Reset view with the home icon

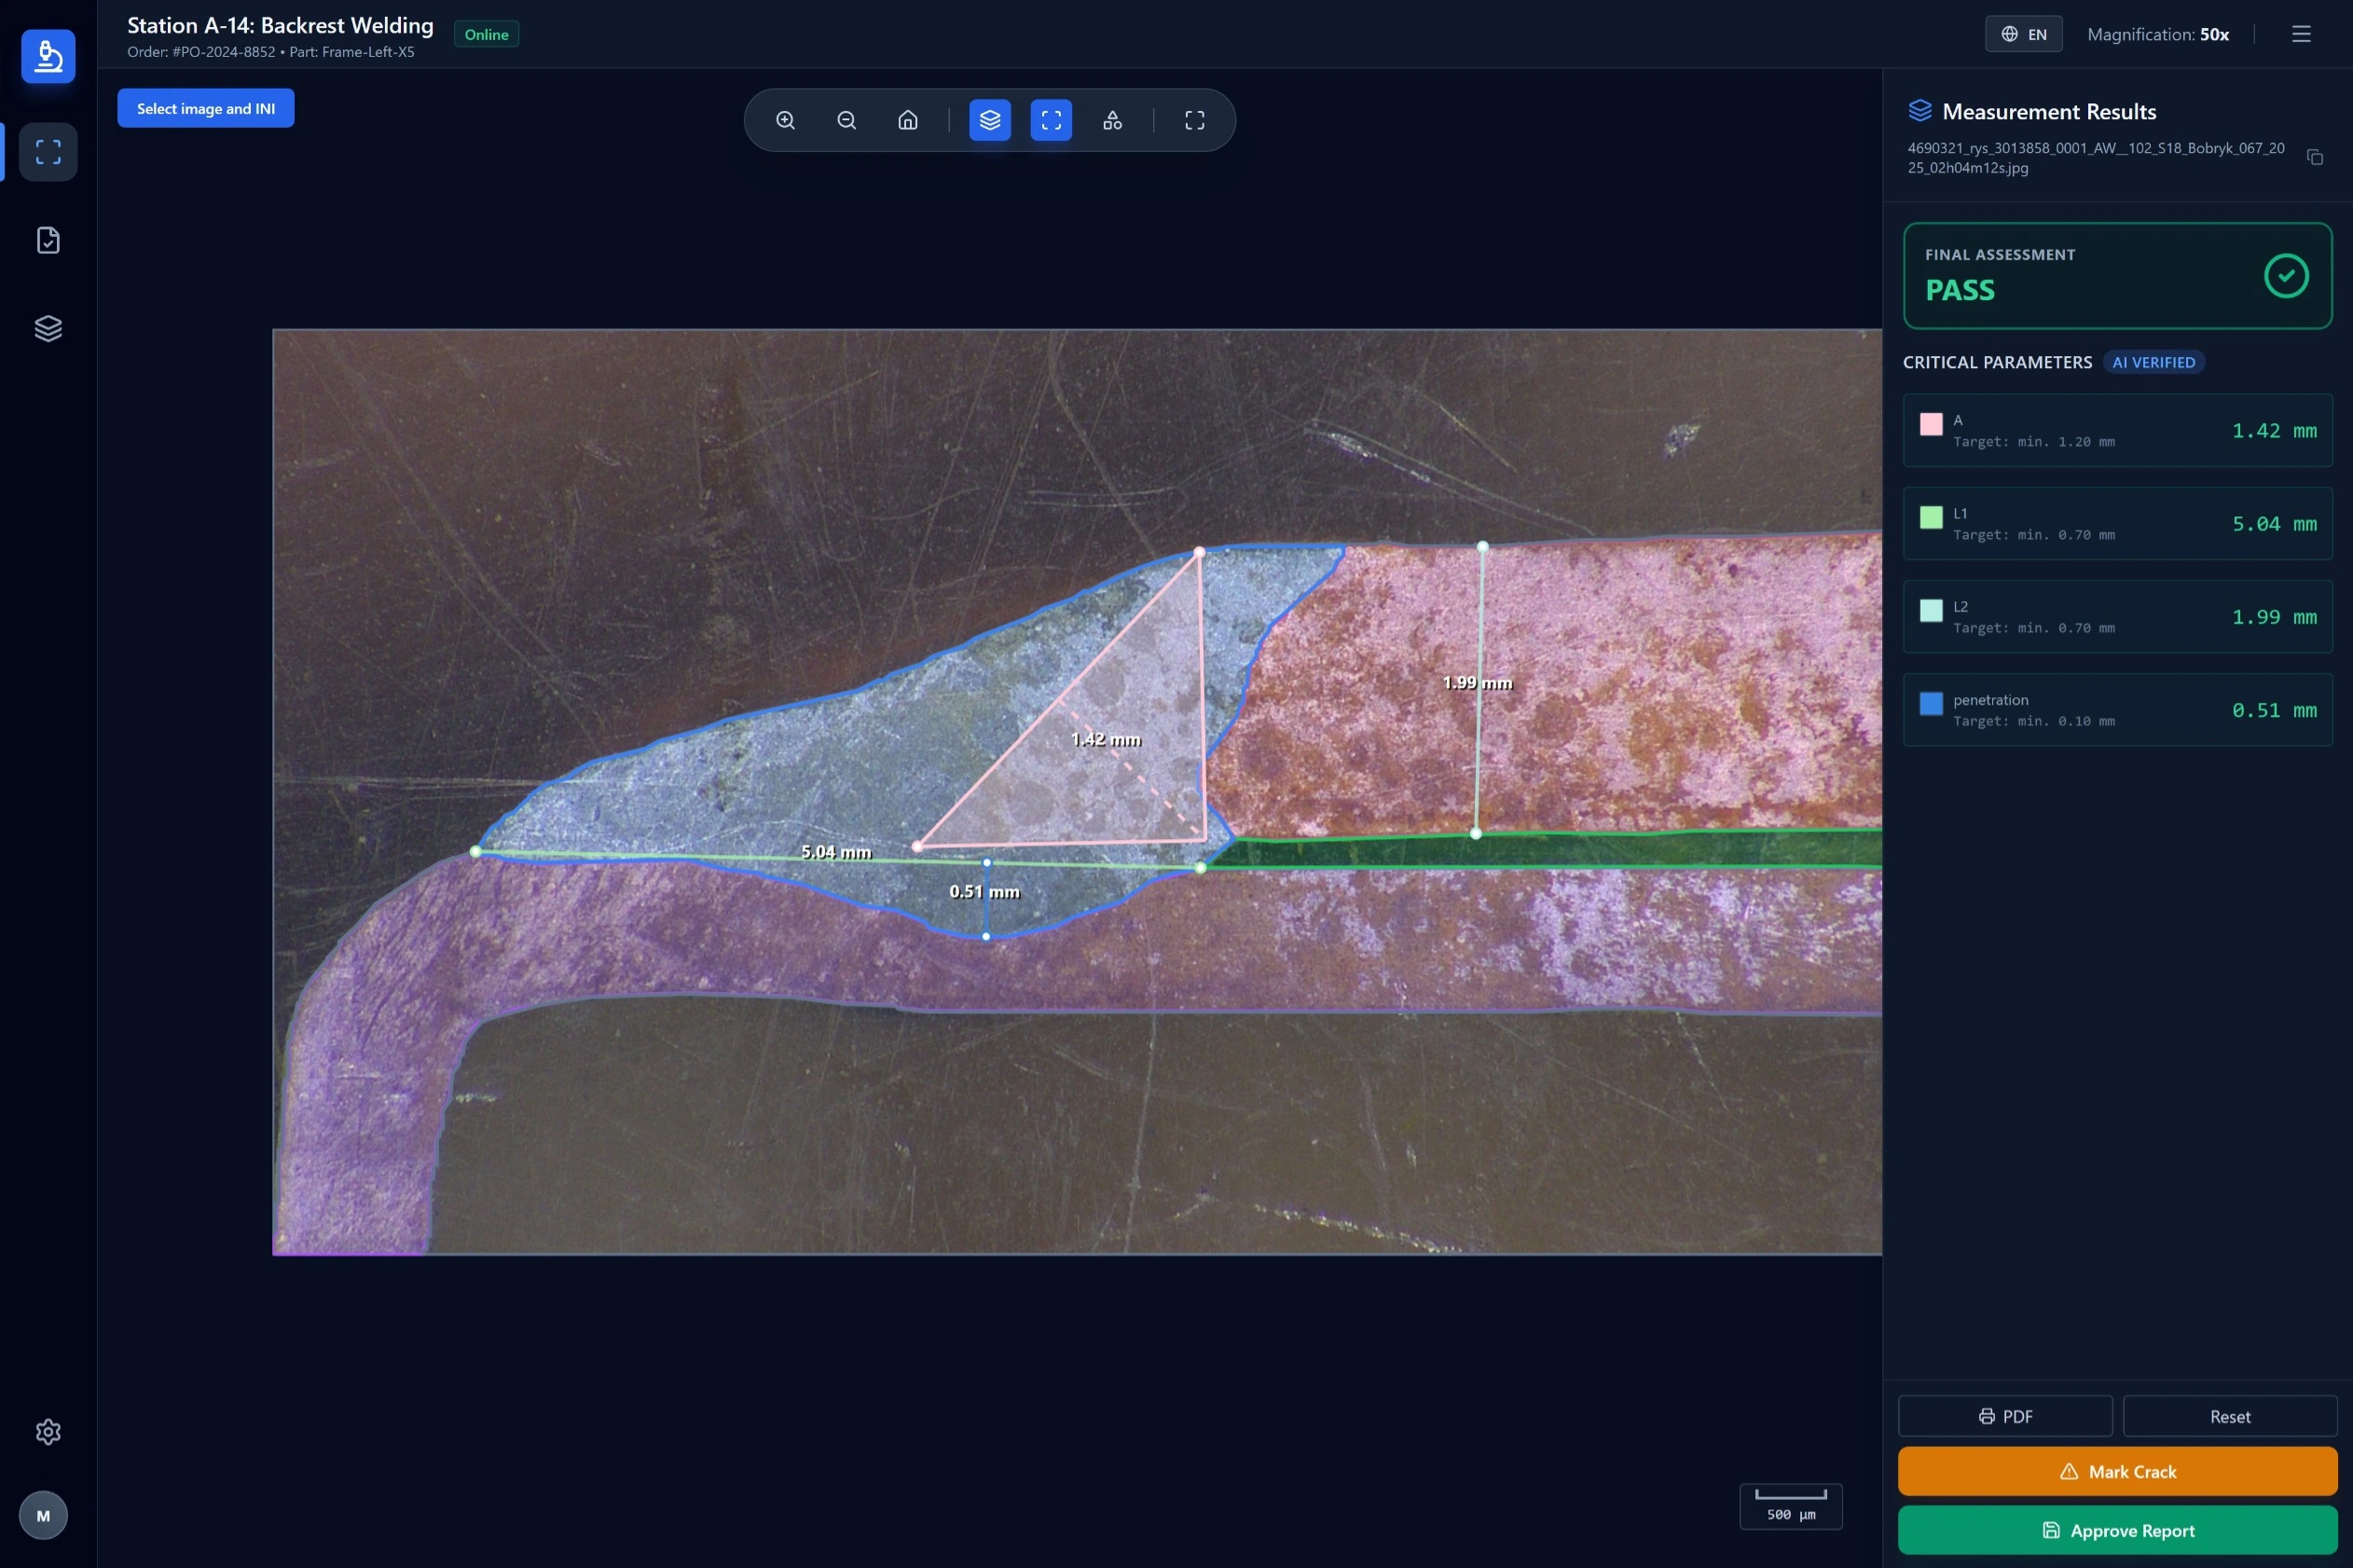click(907, 119)
